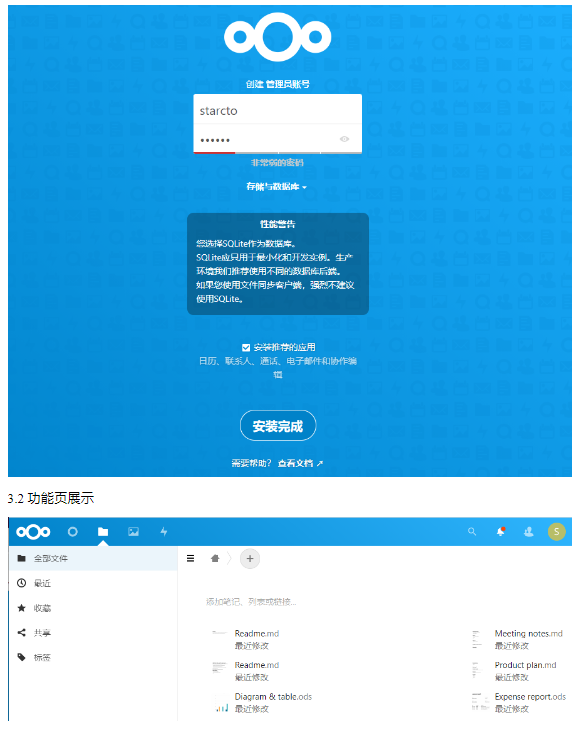Expand the 存储与数据库 dropdown

277,187
